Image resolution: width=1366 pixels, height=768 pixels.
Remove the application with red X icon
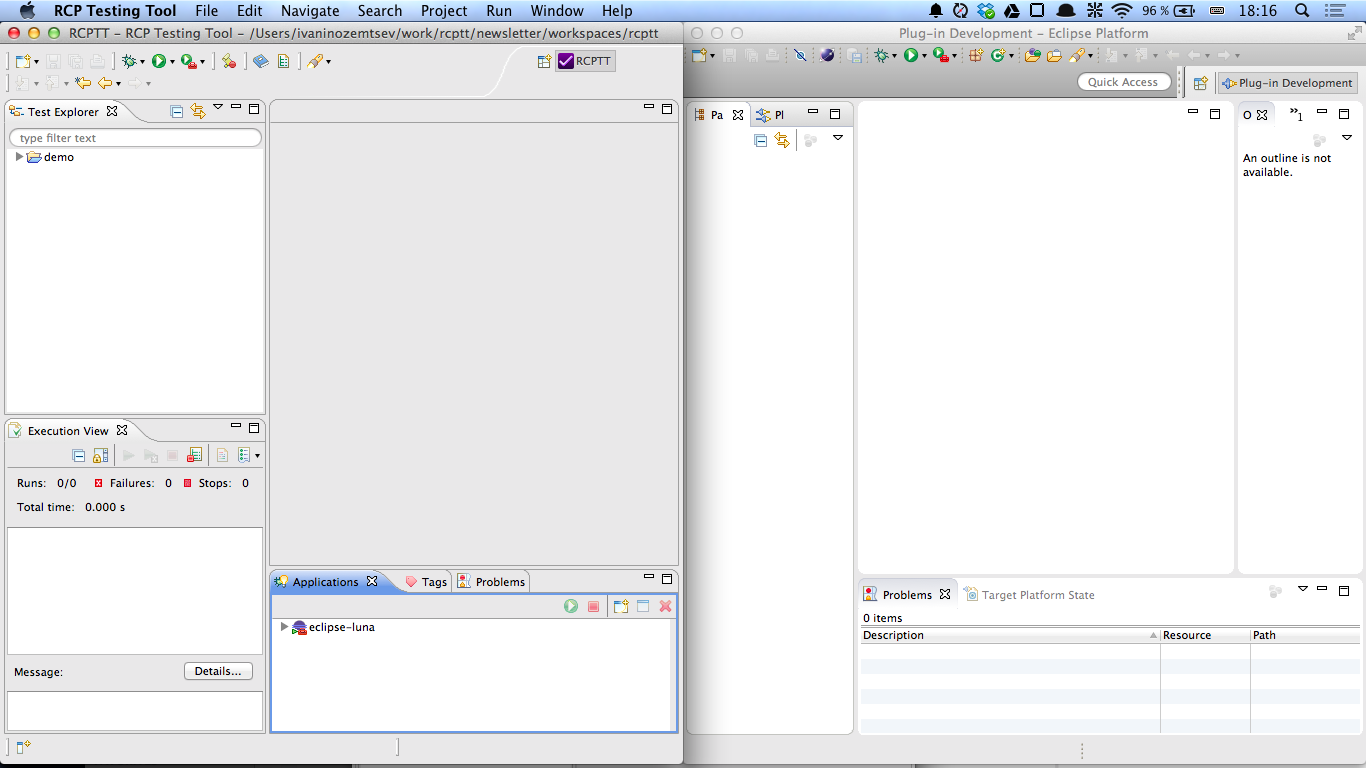point(666,606)
